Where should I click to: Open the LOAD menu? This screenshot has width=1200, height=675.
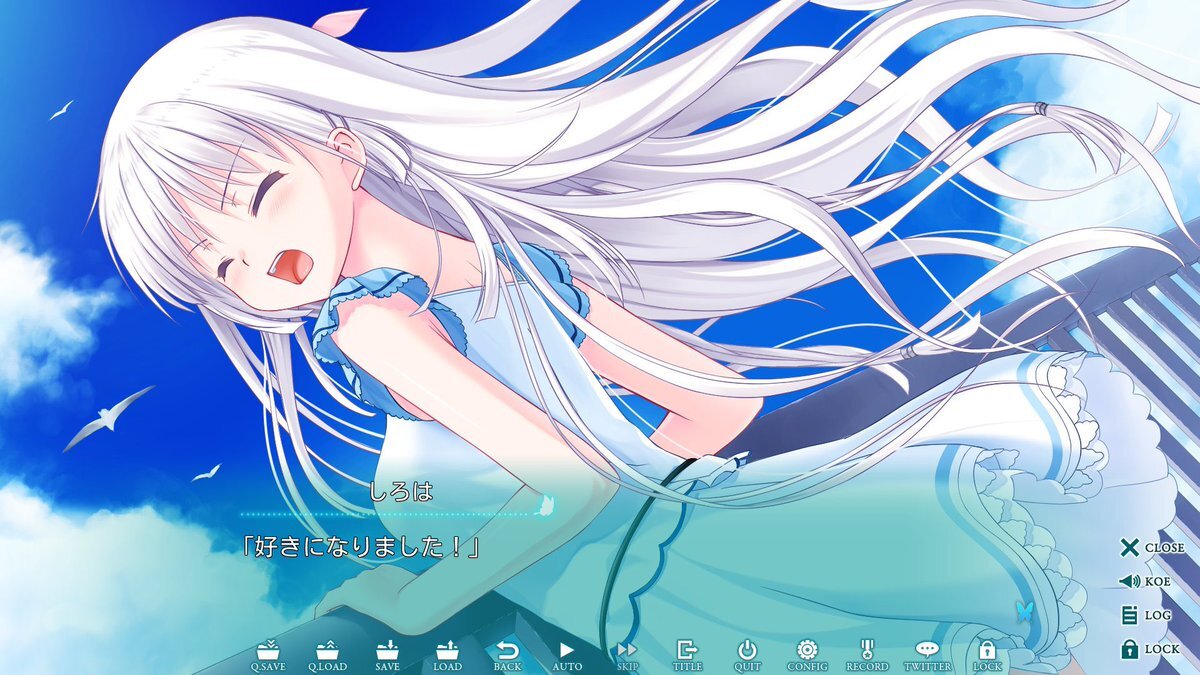(x=447, y=655)
